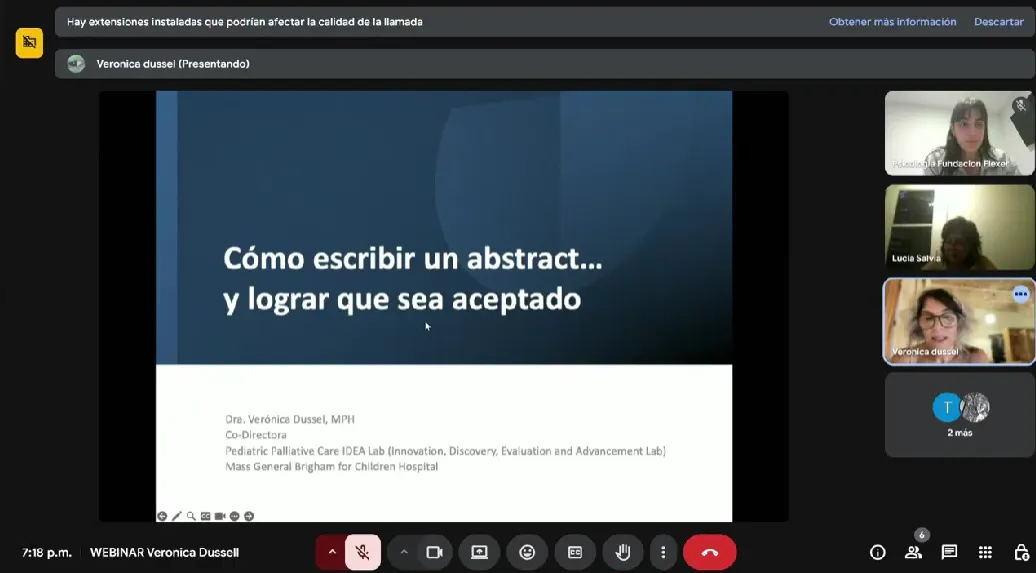Toggle subtitles CC icon on the slide toolbar
Image resolution: width=1036 pixels, height=573 pixels.
pyautogui.click(x=205, y=516)
